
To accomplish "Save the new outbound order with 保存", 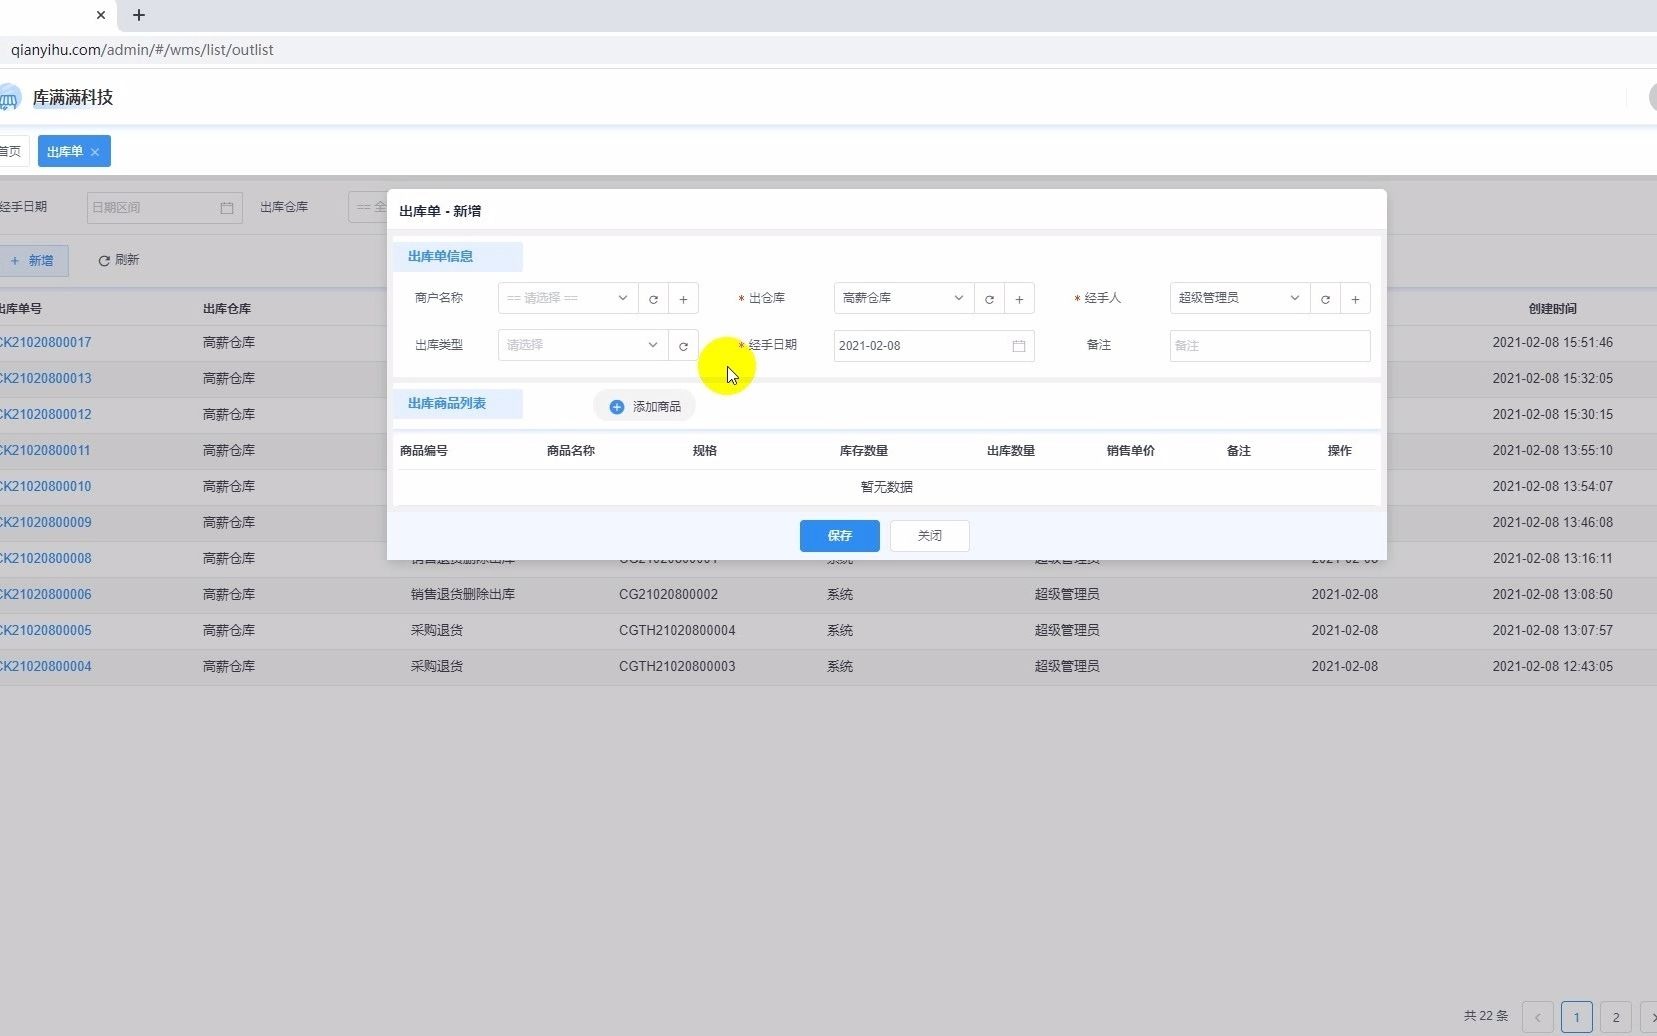I will (840, 536).
